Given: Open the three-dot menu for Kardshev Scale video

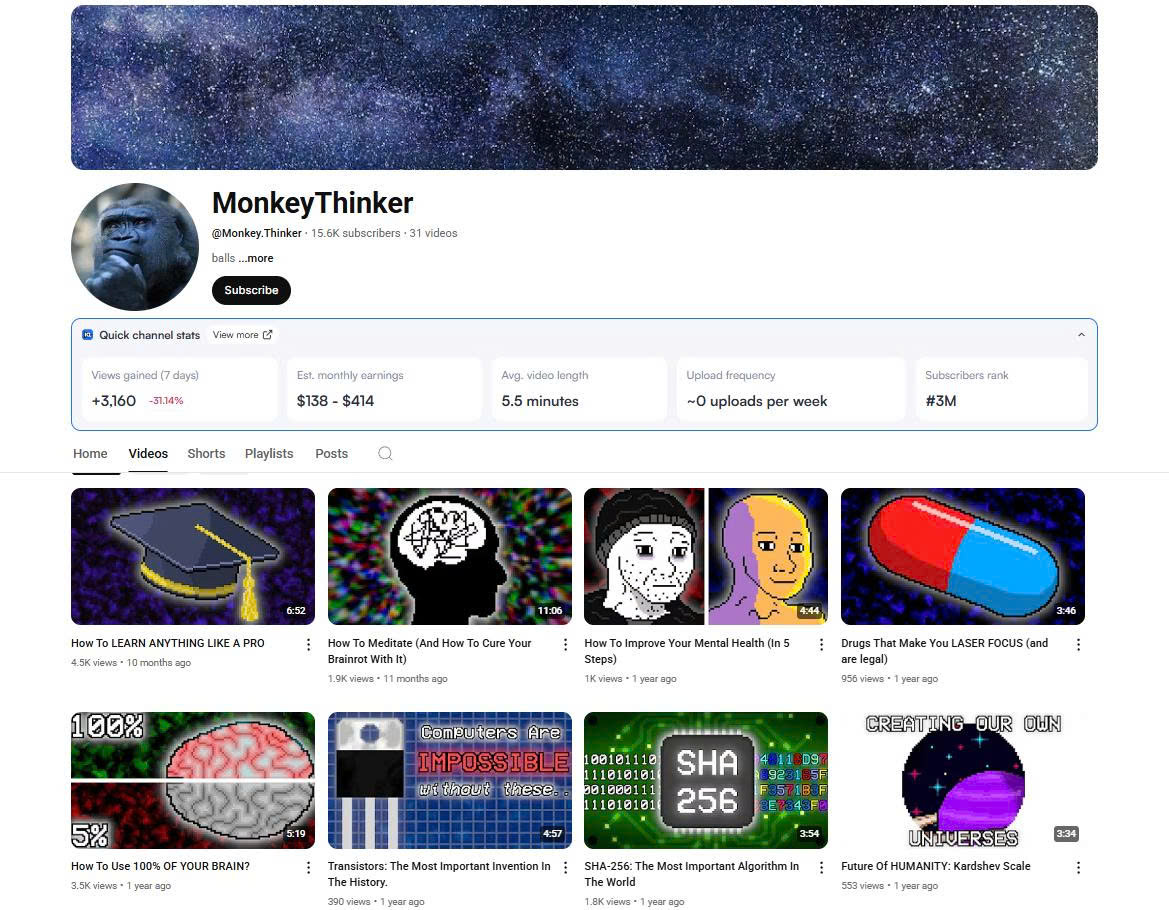Looking at the screenshot, I should (x=1078, y=868).
